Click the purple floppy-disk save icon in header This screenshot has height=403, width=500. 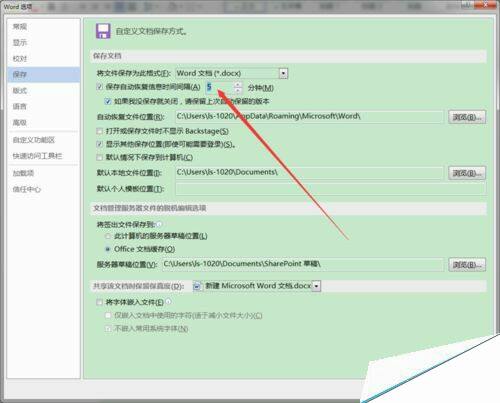[x=103, y=31]
